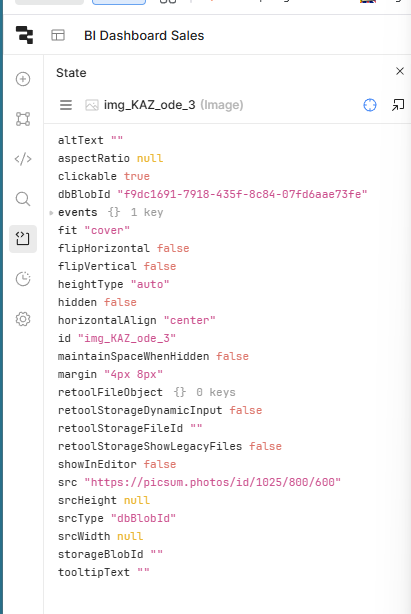Open the Releases and history icon
The image size is (411, 614).
23,279
